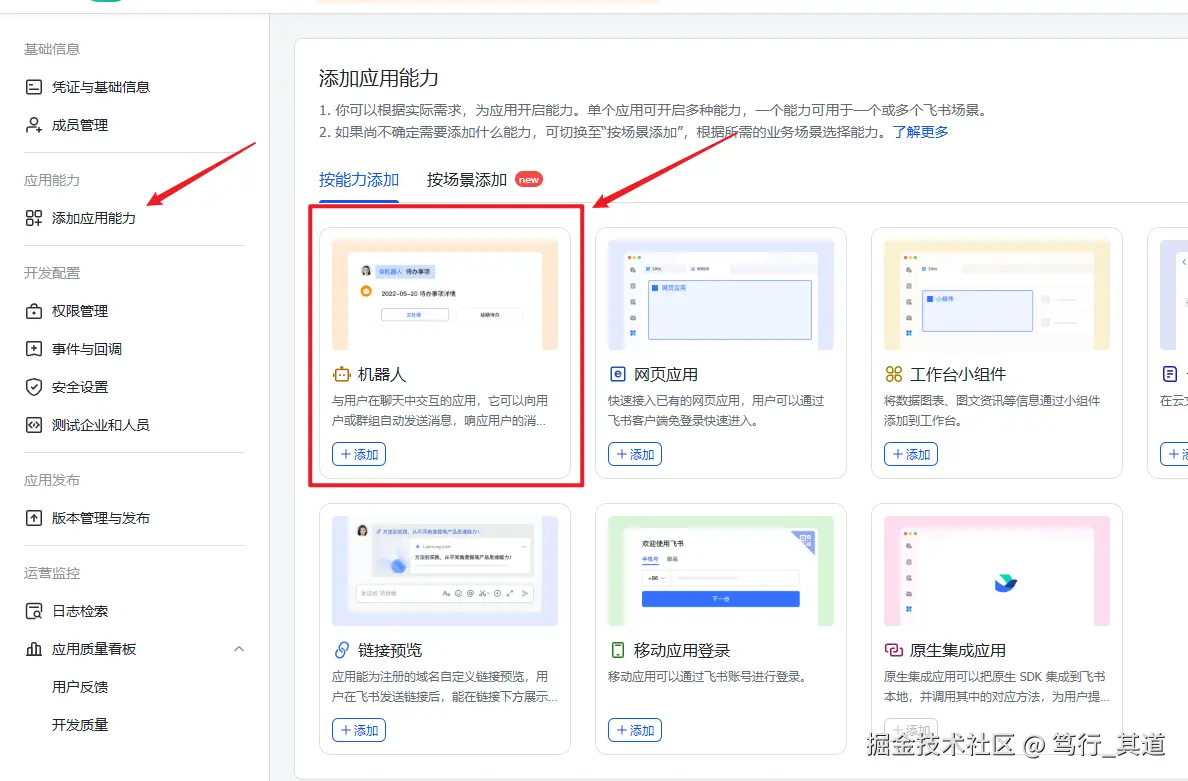Click the document icon on the cut-off fourth card

point(1170,374)
